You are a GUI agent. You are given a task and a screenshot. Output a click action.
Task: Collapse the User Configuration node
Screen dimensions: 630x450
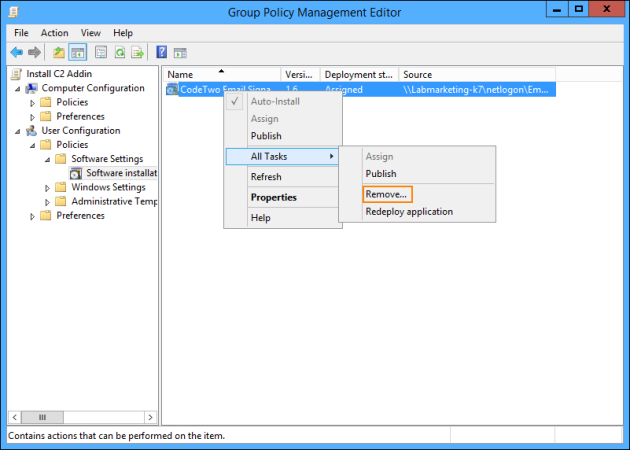(18, 131)
